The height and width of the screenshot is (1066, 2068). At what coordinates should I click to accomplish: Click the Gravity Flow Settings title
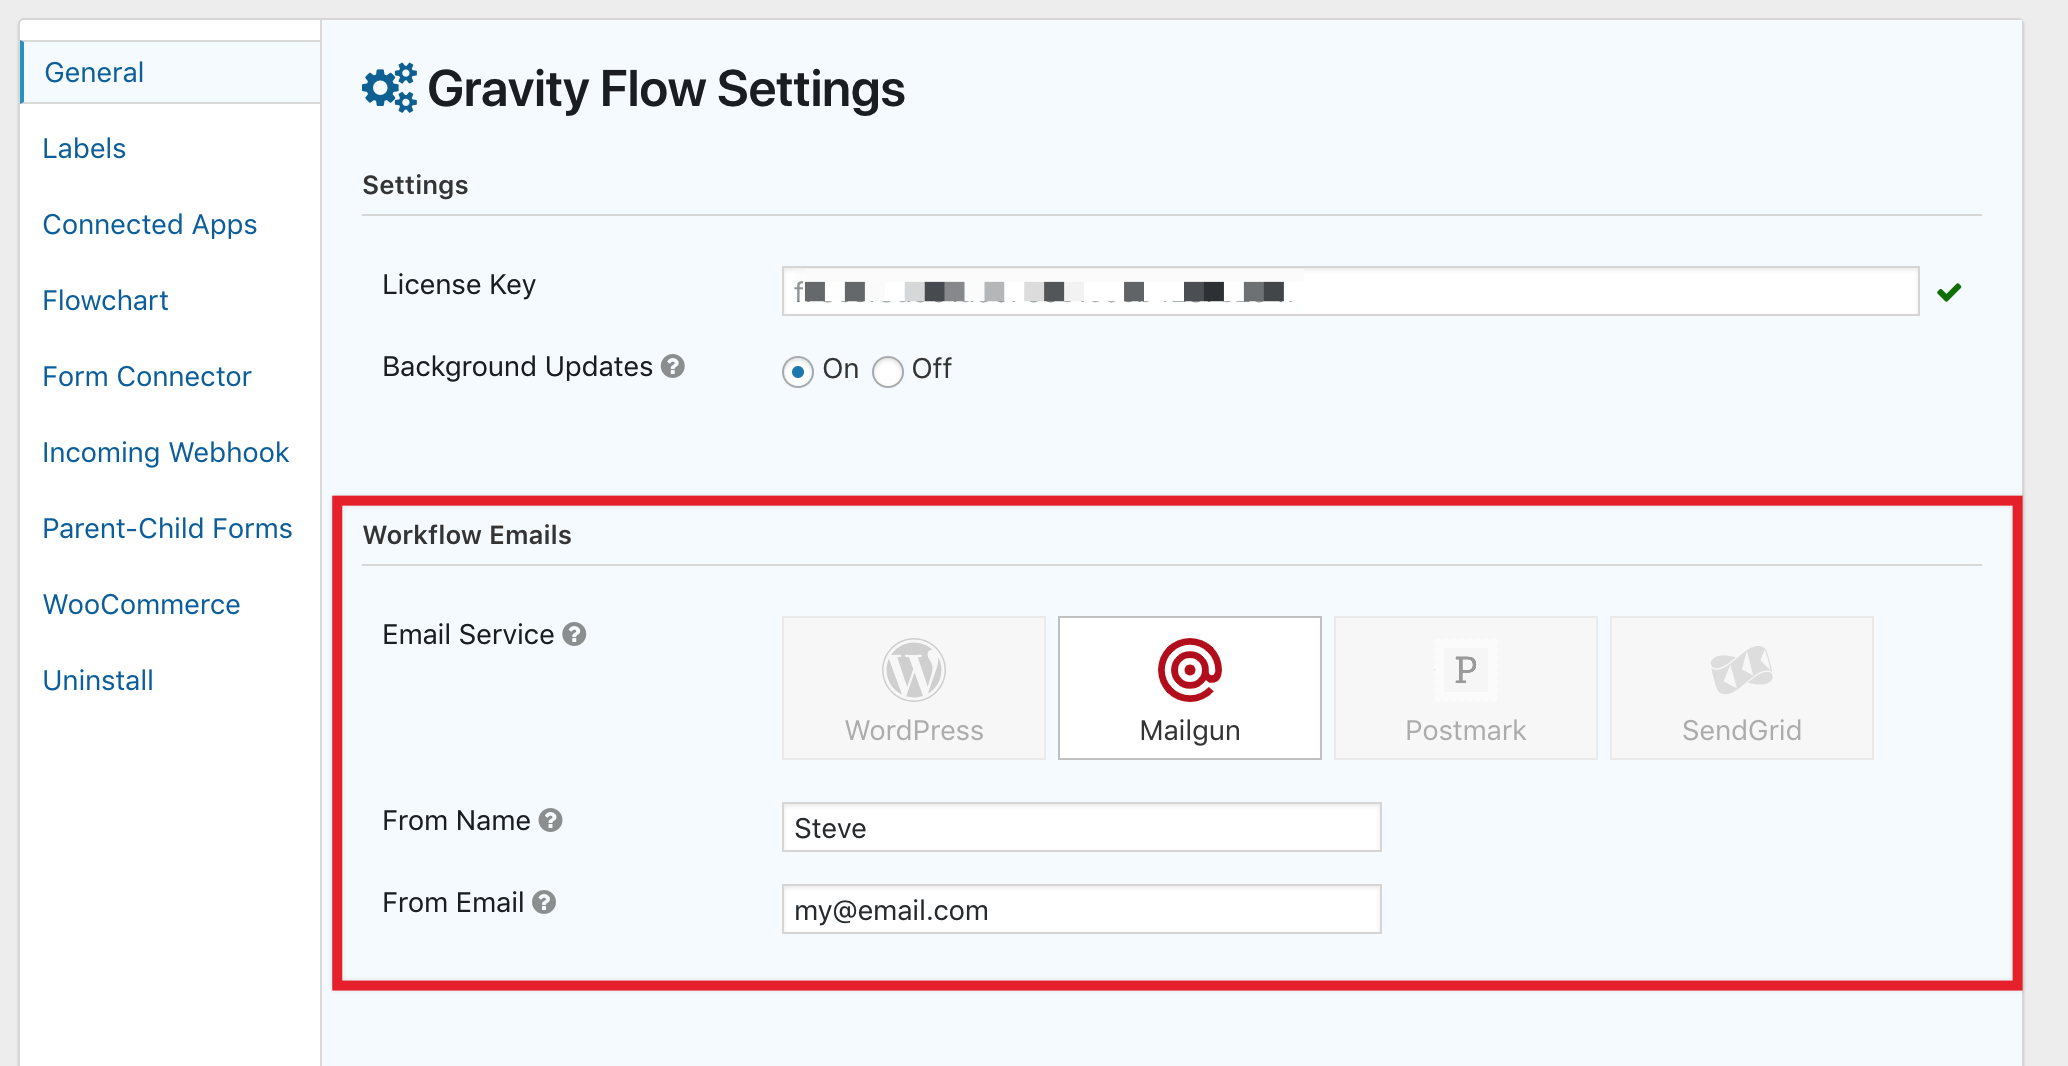(666, 89)
